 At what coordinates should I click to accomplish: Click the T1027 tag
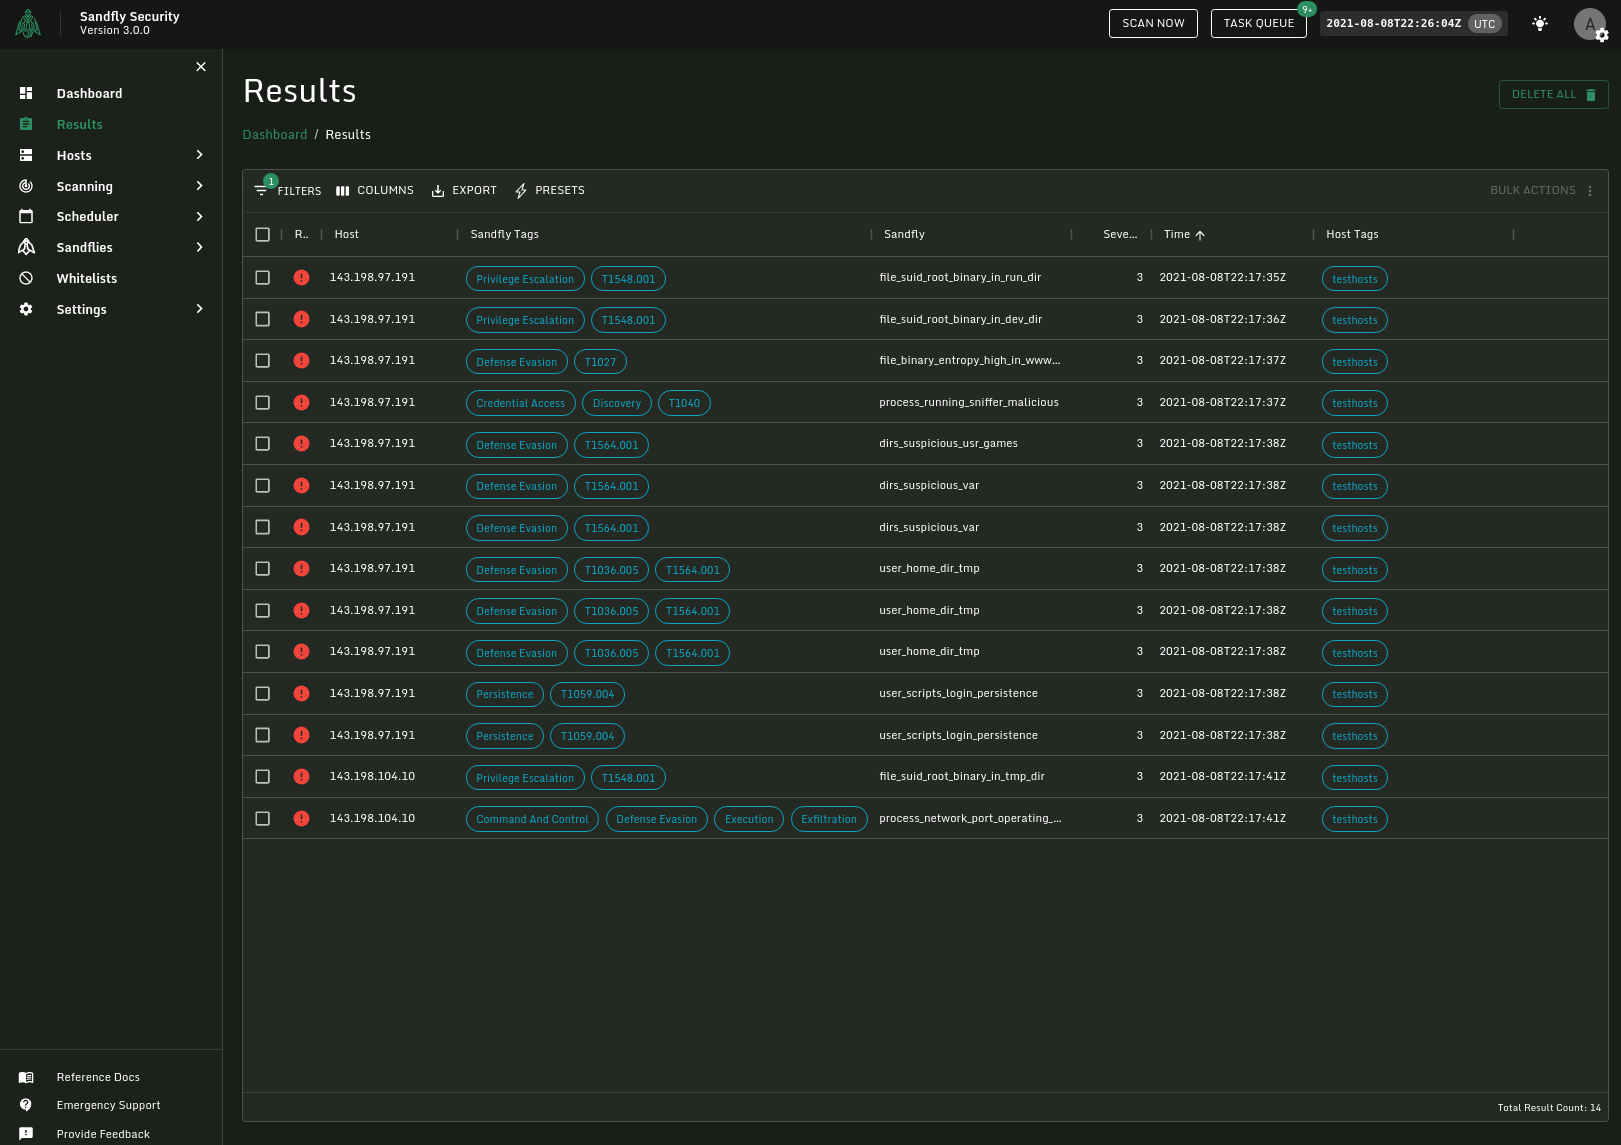tap(600, 363)
